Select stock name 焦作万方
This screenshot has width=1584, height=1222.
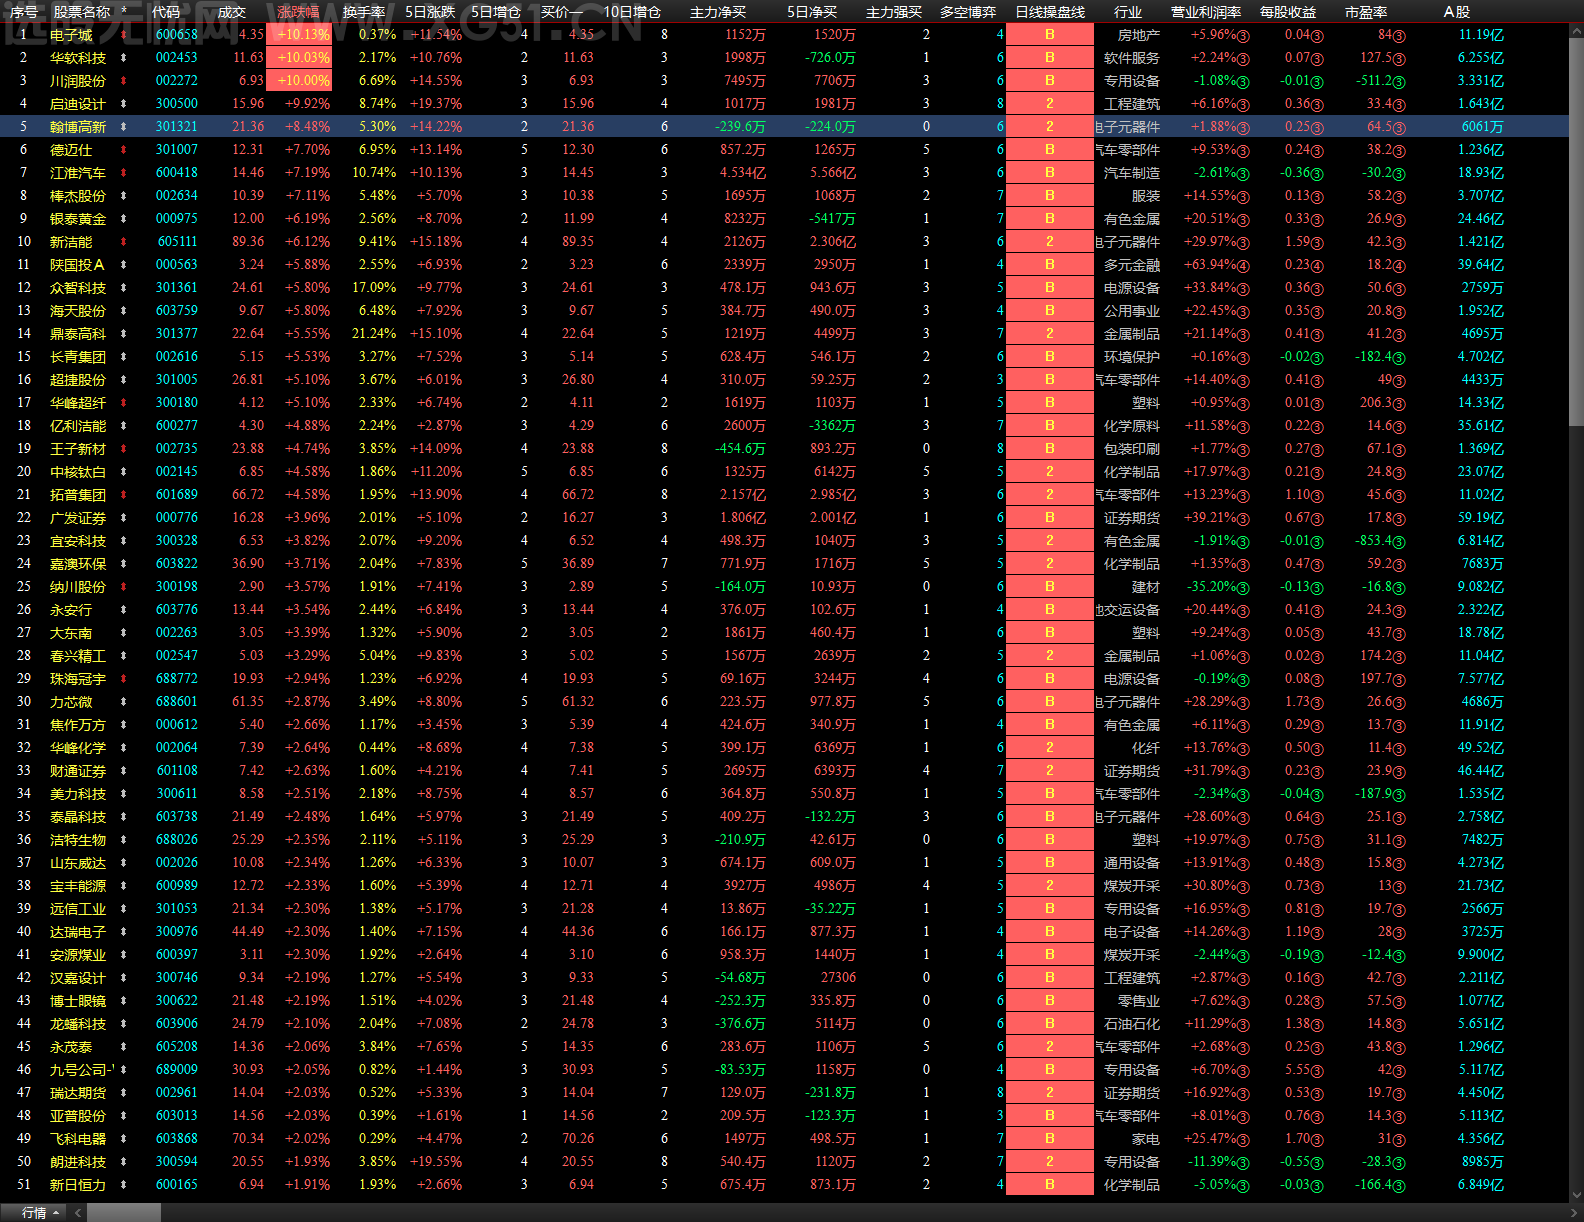point(78,725)
